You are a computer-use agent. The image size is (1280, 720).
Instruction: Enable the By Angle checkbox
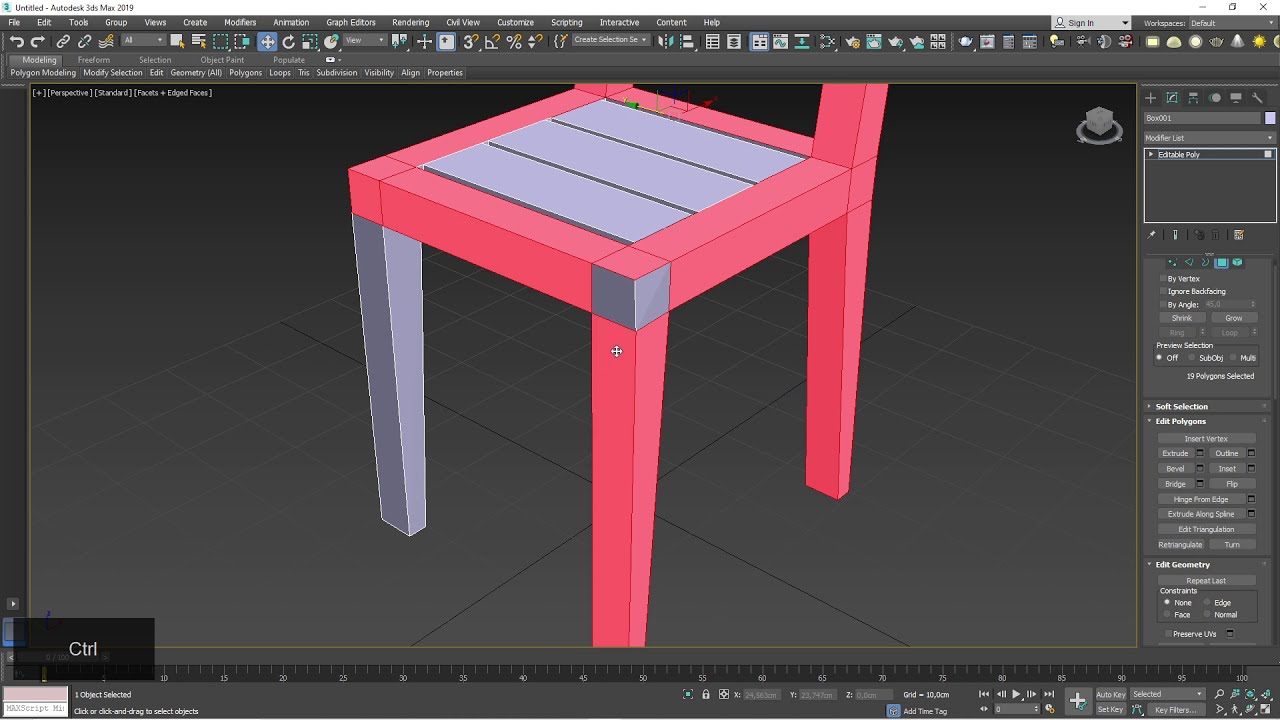[x=1163, y=304]
